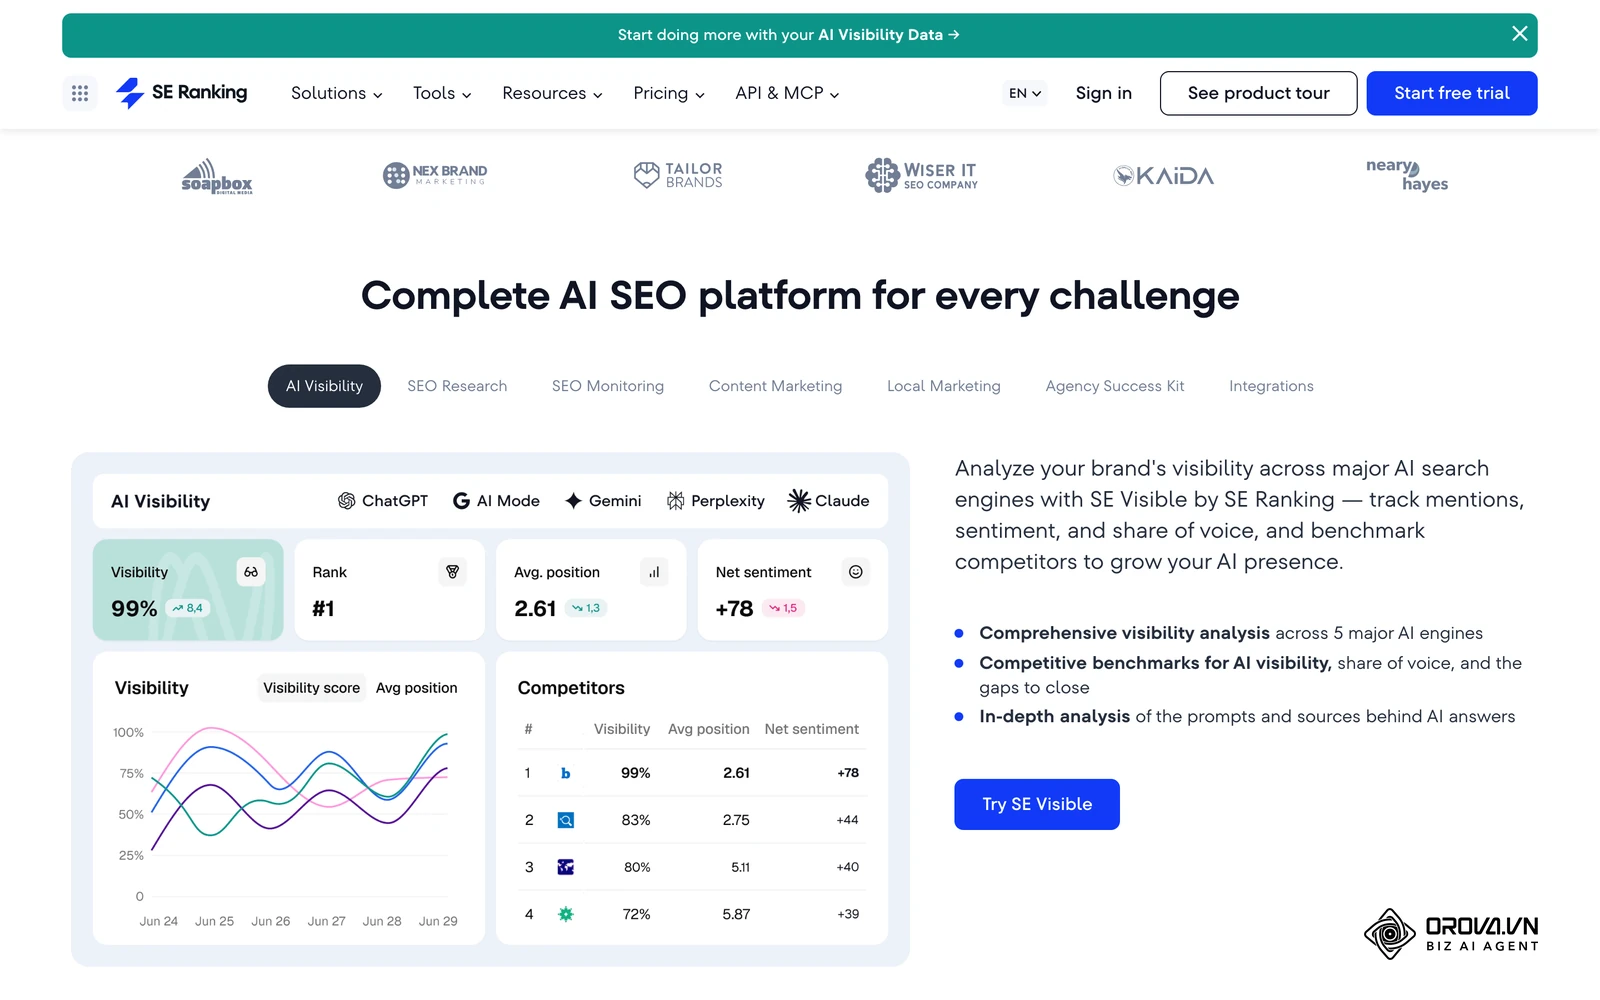
Task: Close the AI Visibility Data banner
Action: click(1519, 34)
